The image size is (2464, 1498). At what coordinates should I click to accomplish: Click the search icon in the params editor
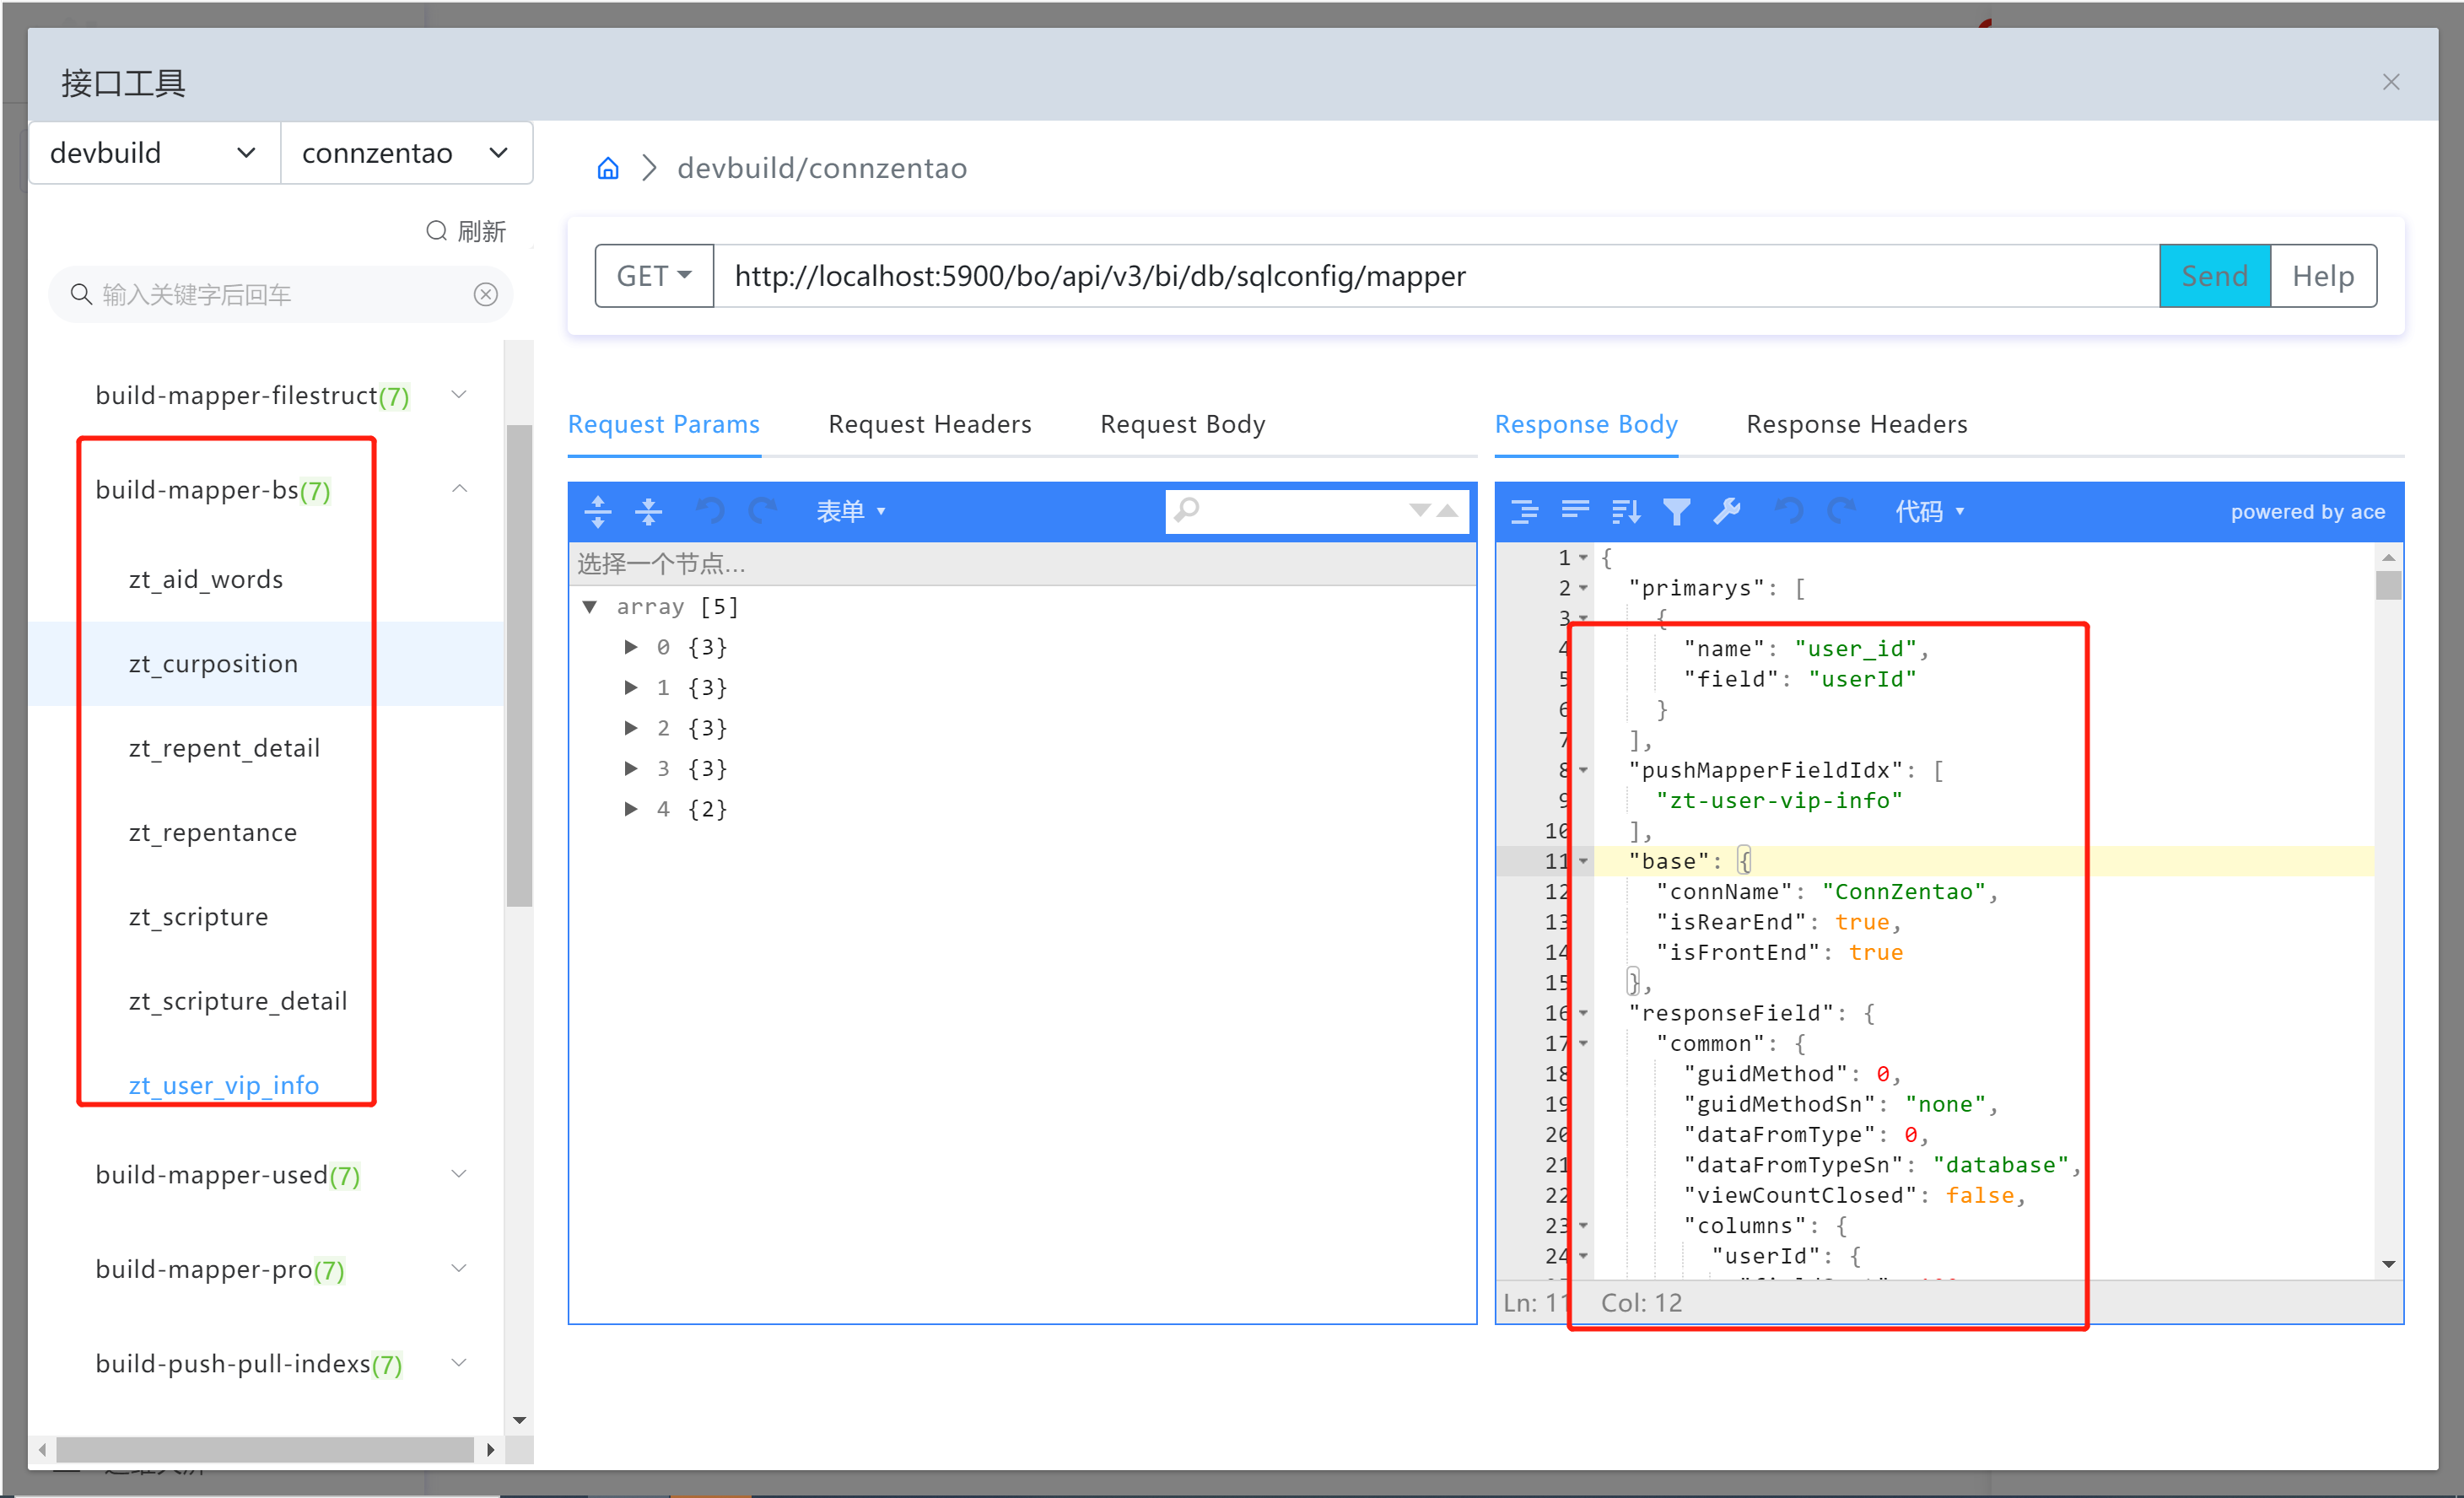pos(1187,510)
